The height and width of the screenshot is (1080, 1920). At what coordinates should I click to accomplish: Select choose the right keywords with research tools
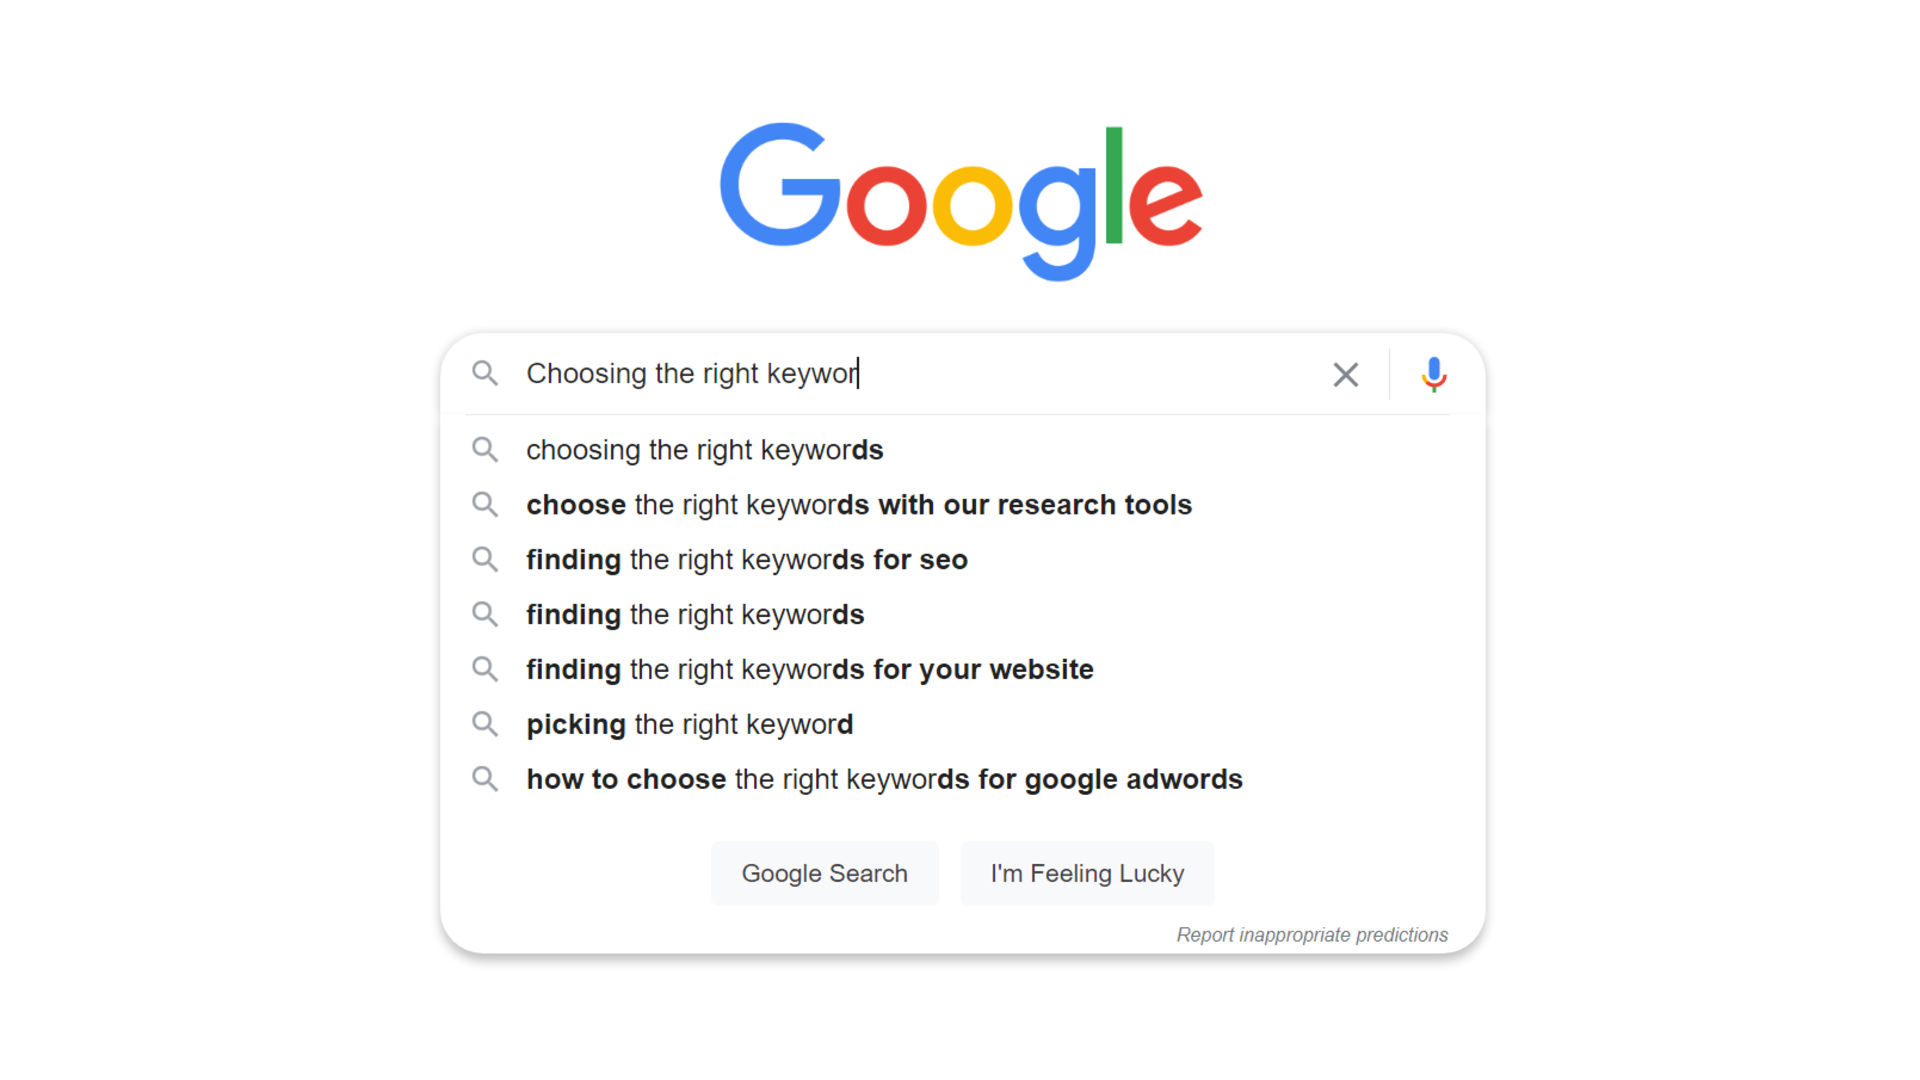pos(858,504)
